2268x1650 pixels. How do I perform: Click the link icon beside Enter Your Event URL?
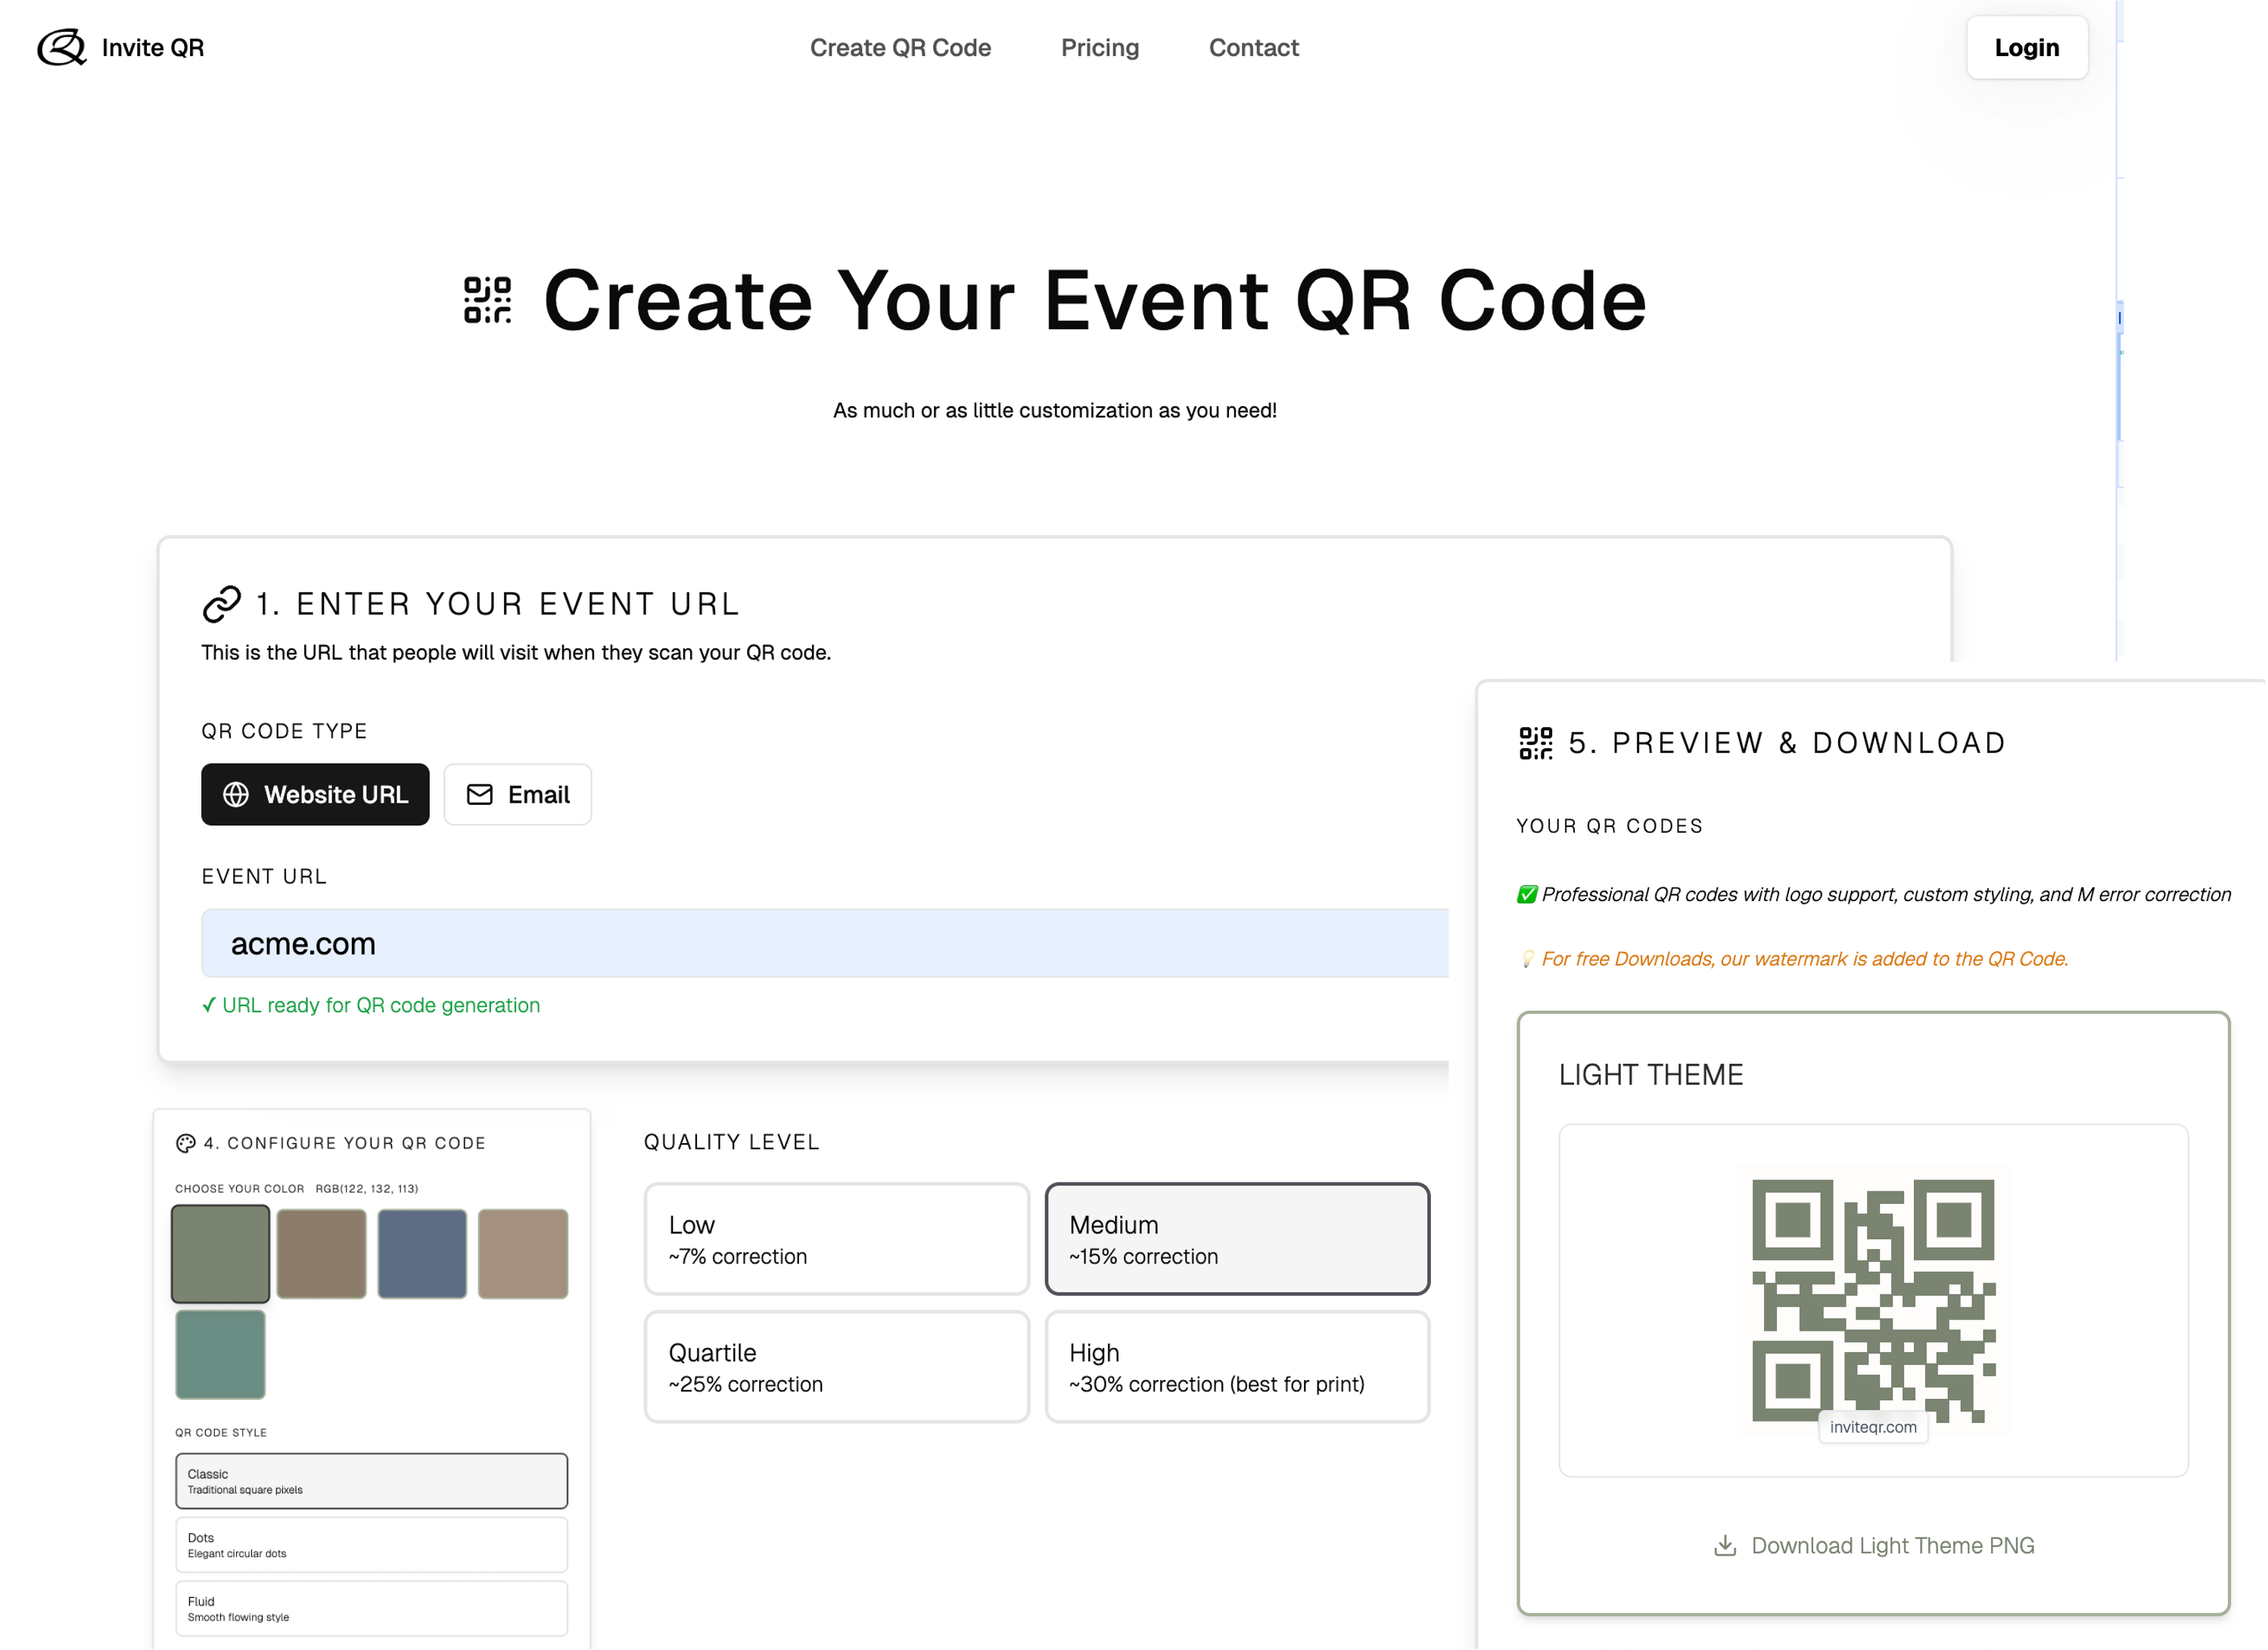pos(222,604)
